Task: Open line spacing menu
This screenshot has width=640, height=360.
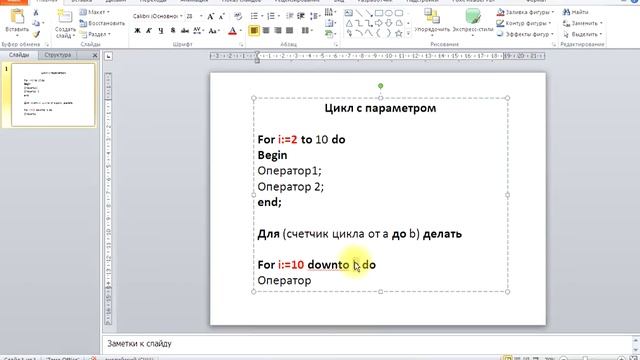Action: coord(315,16)
